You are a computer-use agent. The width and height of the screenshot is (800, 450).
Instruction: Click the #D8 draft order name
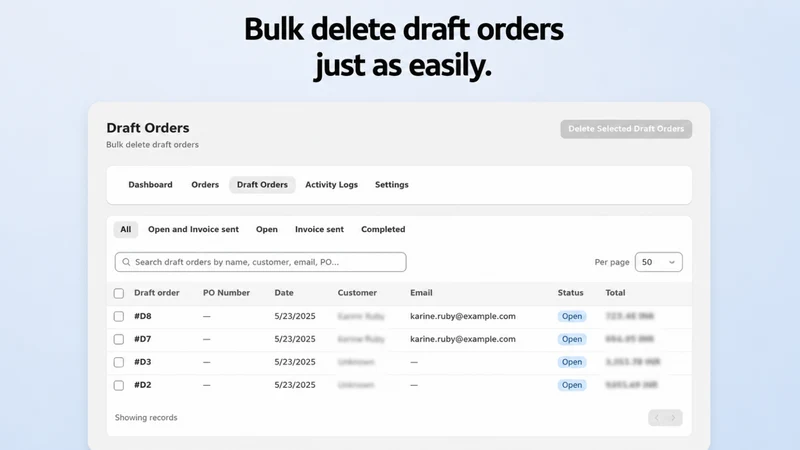[143, 316]
